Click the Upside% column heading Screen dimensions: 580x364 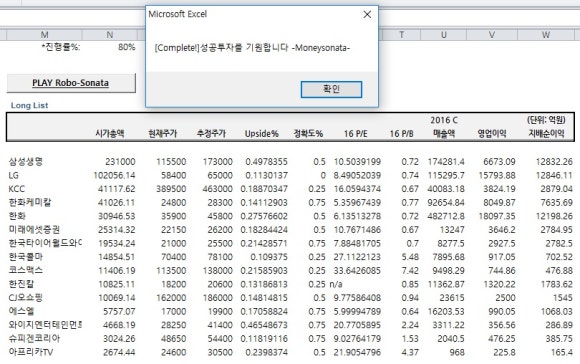tap(262, 133)
